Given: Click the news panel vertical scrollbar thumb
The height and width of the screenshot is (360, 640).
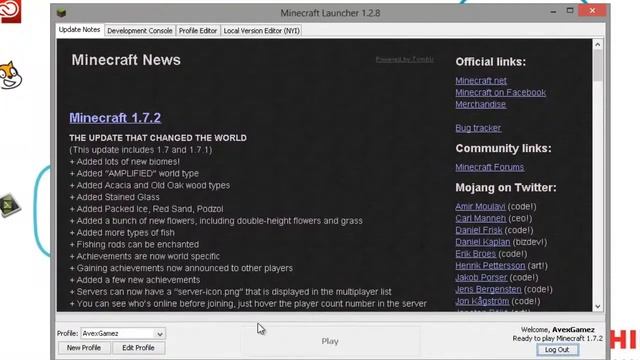Looking at the screenshot, I should pos(598,65).
